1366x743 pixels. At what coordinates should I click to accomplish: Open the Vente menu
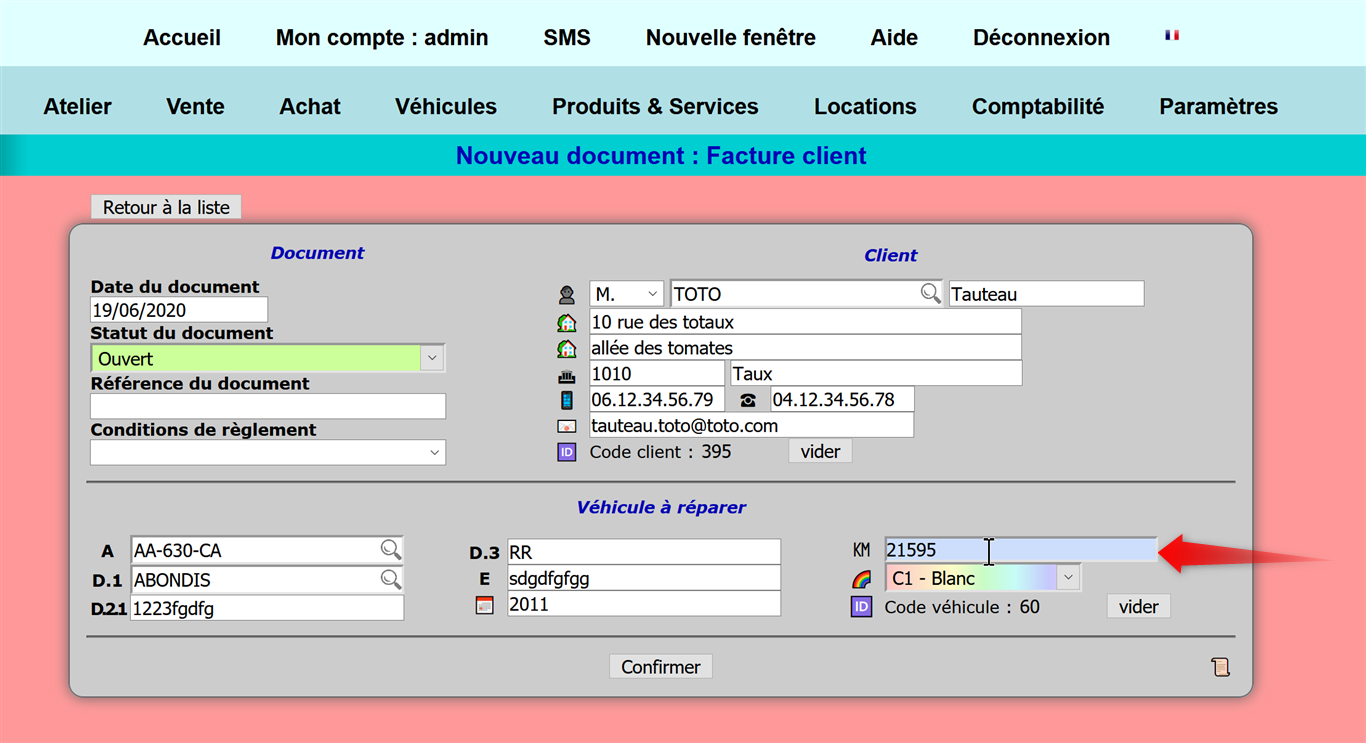(195, 107)
